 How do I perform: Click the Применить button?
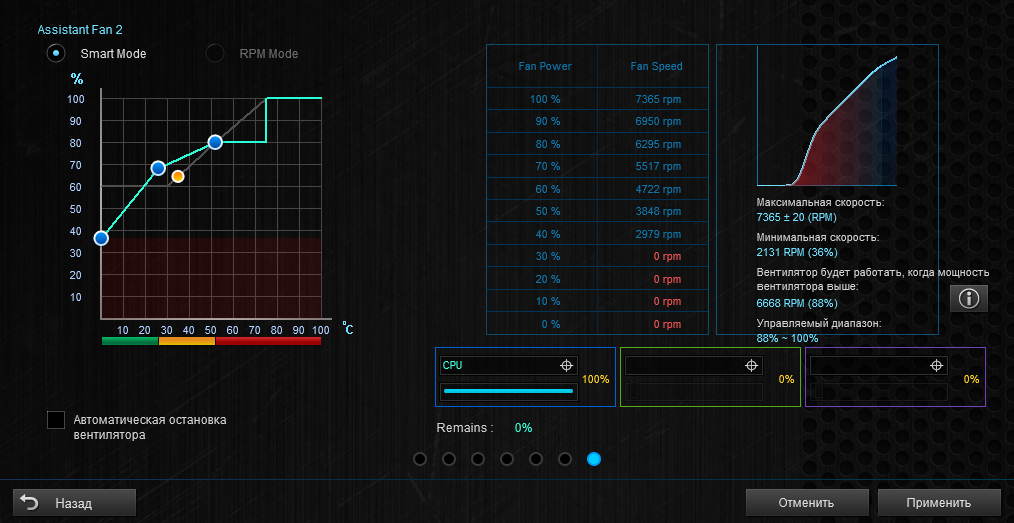coord(938,502)
